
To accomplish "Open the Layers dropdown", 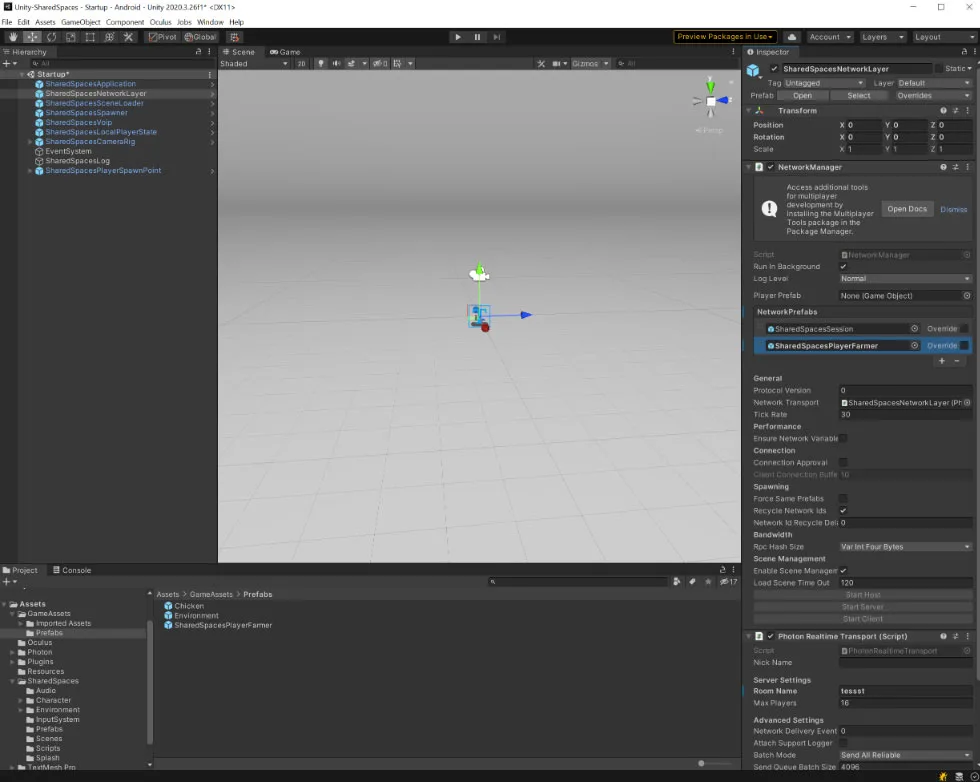I will coord(882,37).
